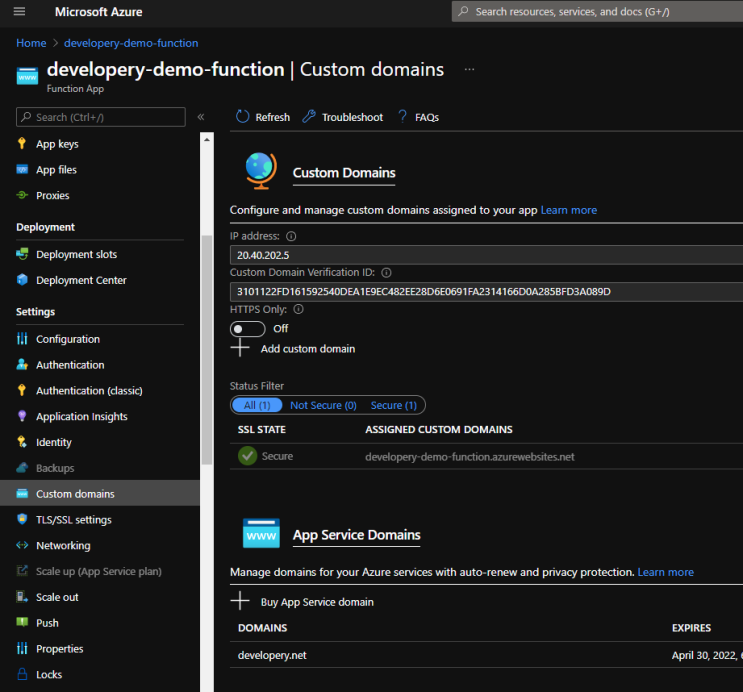
Task: Open Deployment slots menu item
Action: [x=76, y=254]
